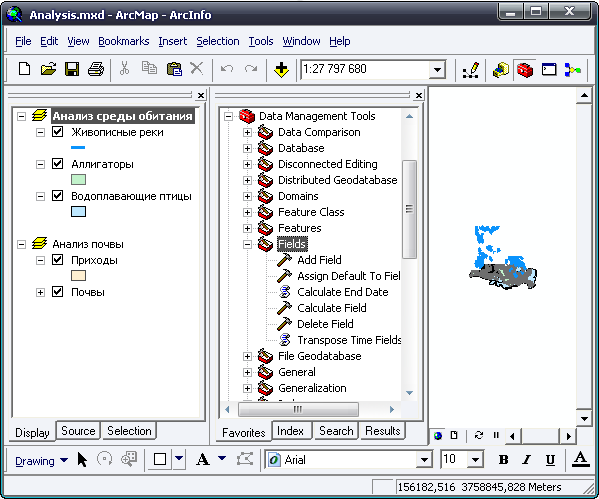This screenshot has width=599, height=499.
Task: Open the Selection menu
Action: pos(218,41)
